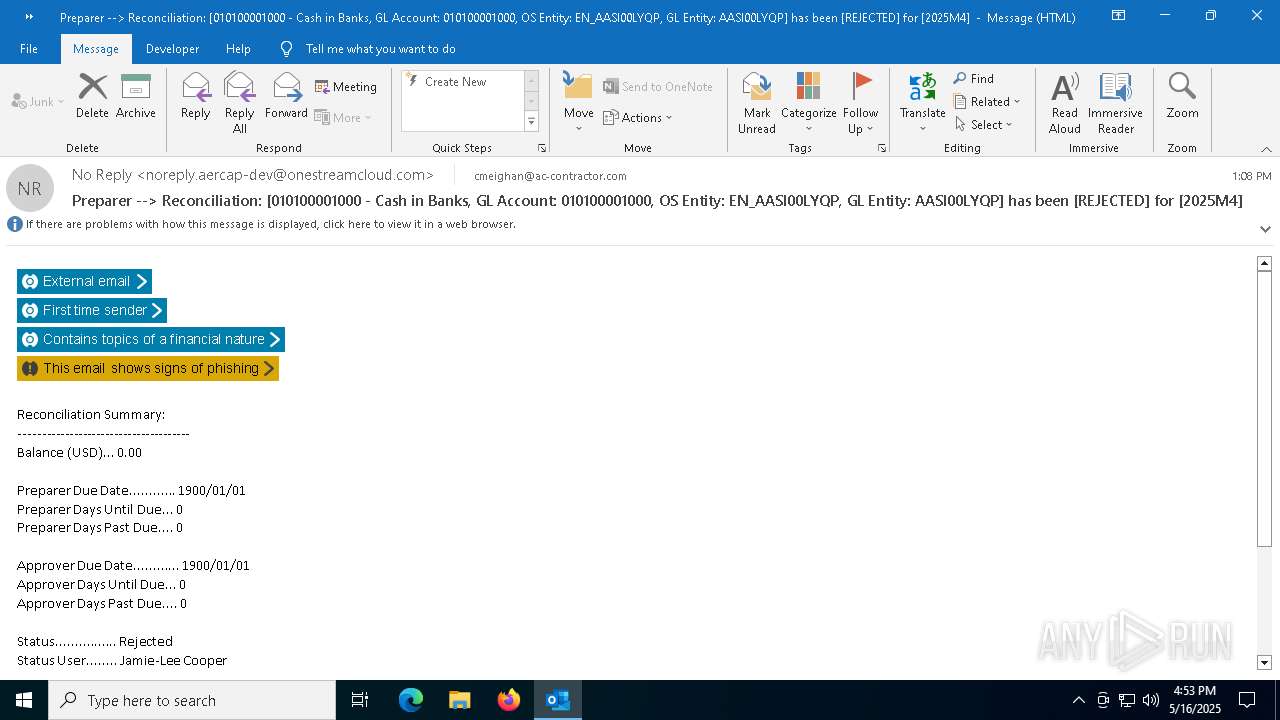
Task: Open Quick Steps dialog launcher
Action: [542, 148]
